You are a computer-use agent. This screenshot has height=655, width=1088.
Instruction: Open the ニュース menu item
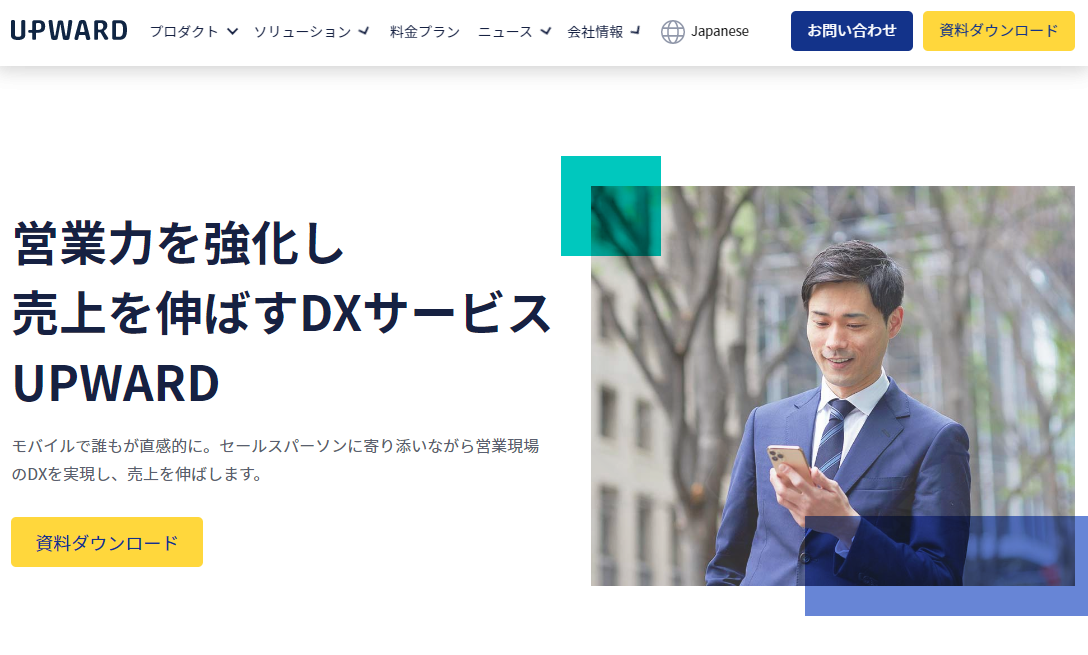coord(505,31)
